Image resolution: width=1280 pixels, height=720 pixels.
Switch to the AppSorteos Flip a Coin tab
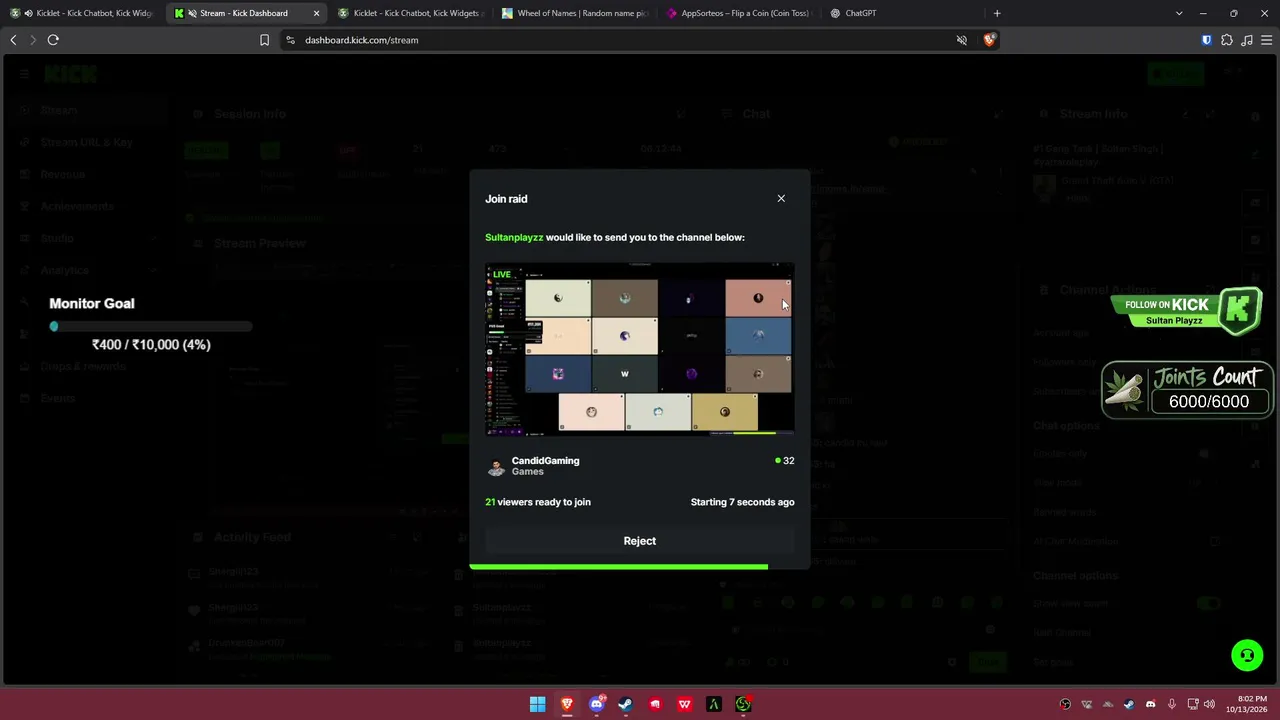[x=738, y=13]
